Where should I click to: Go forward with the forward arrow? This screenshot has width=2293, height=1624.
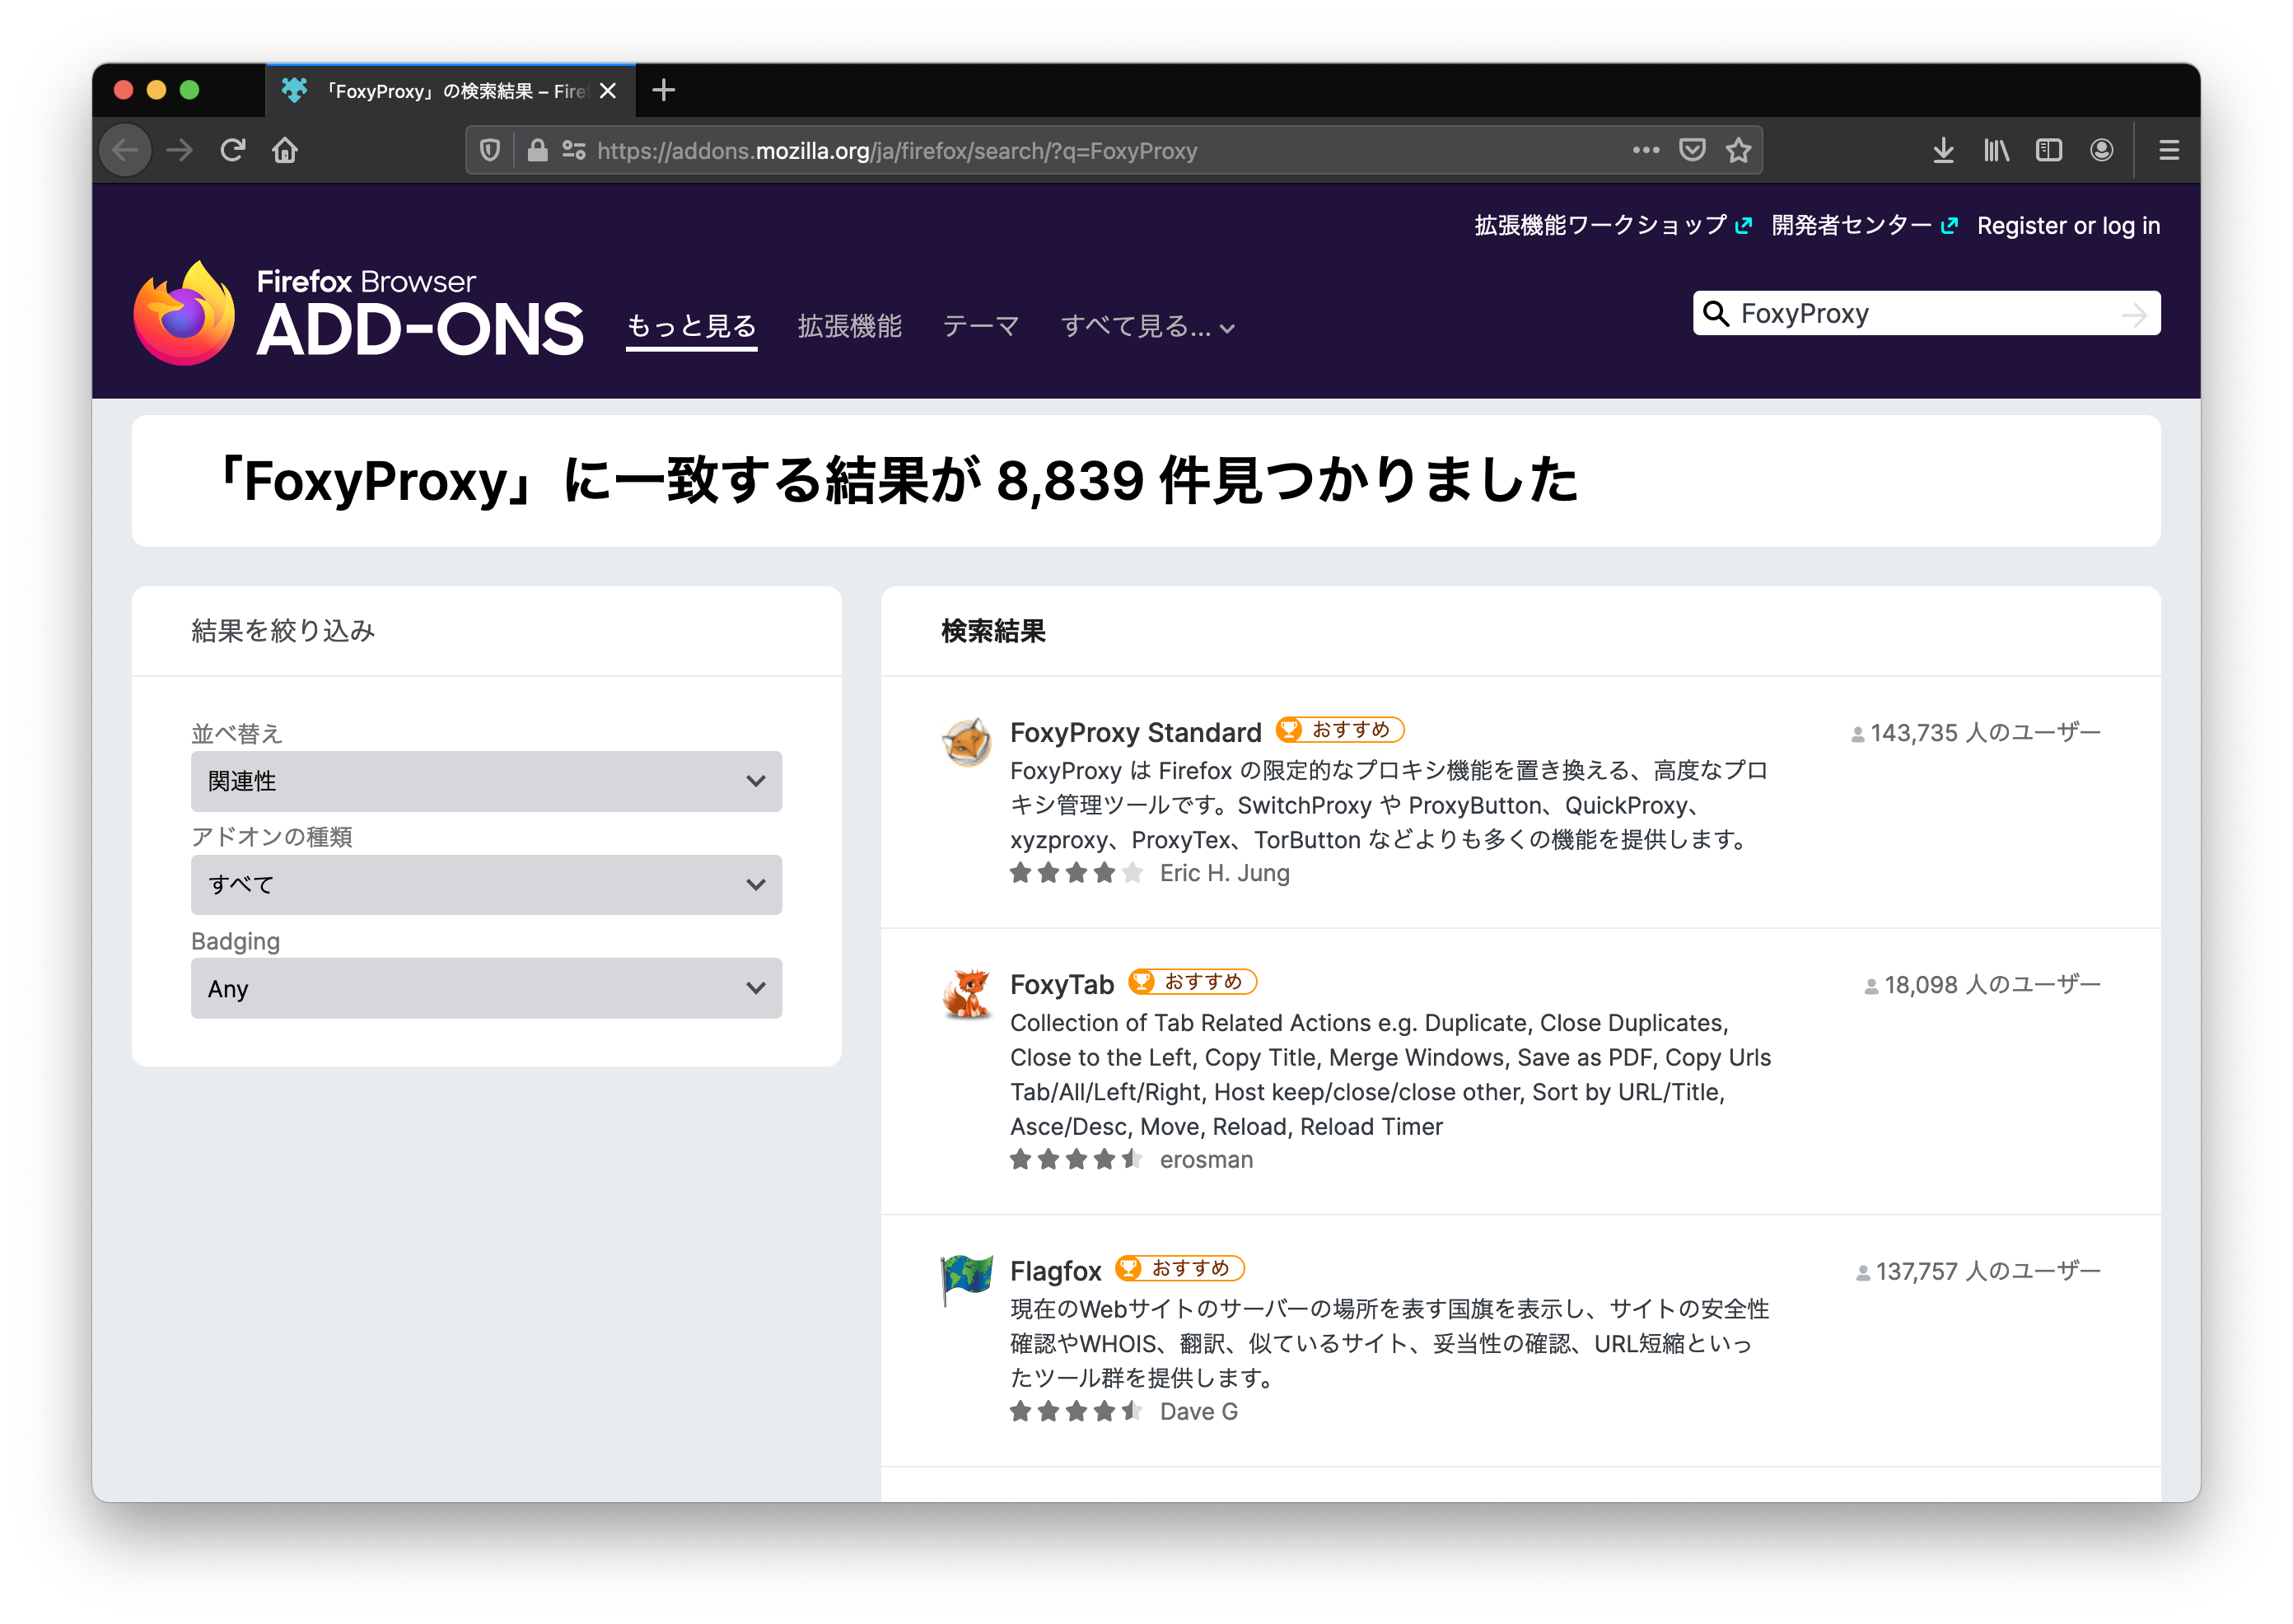[180, 151]
